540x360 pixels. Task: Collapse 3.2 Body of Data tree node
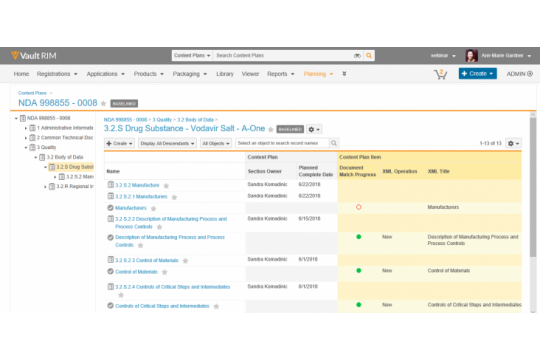pos(35,157)
